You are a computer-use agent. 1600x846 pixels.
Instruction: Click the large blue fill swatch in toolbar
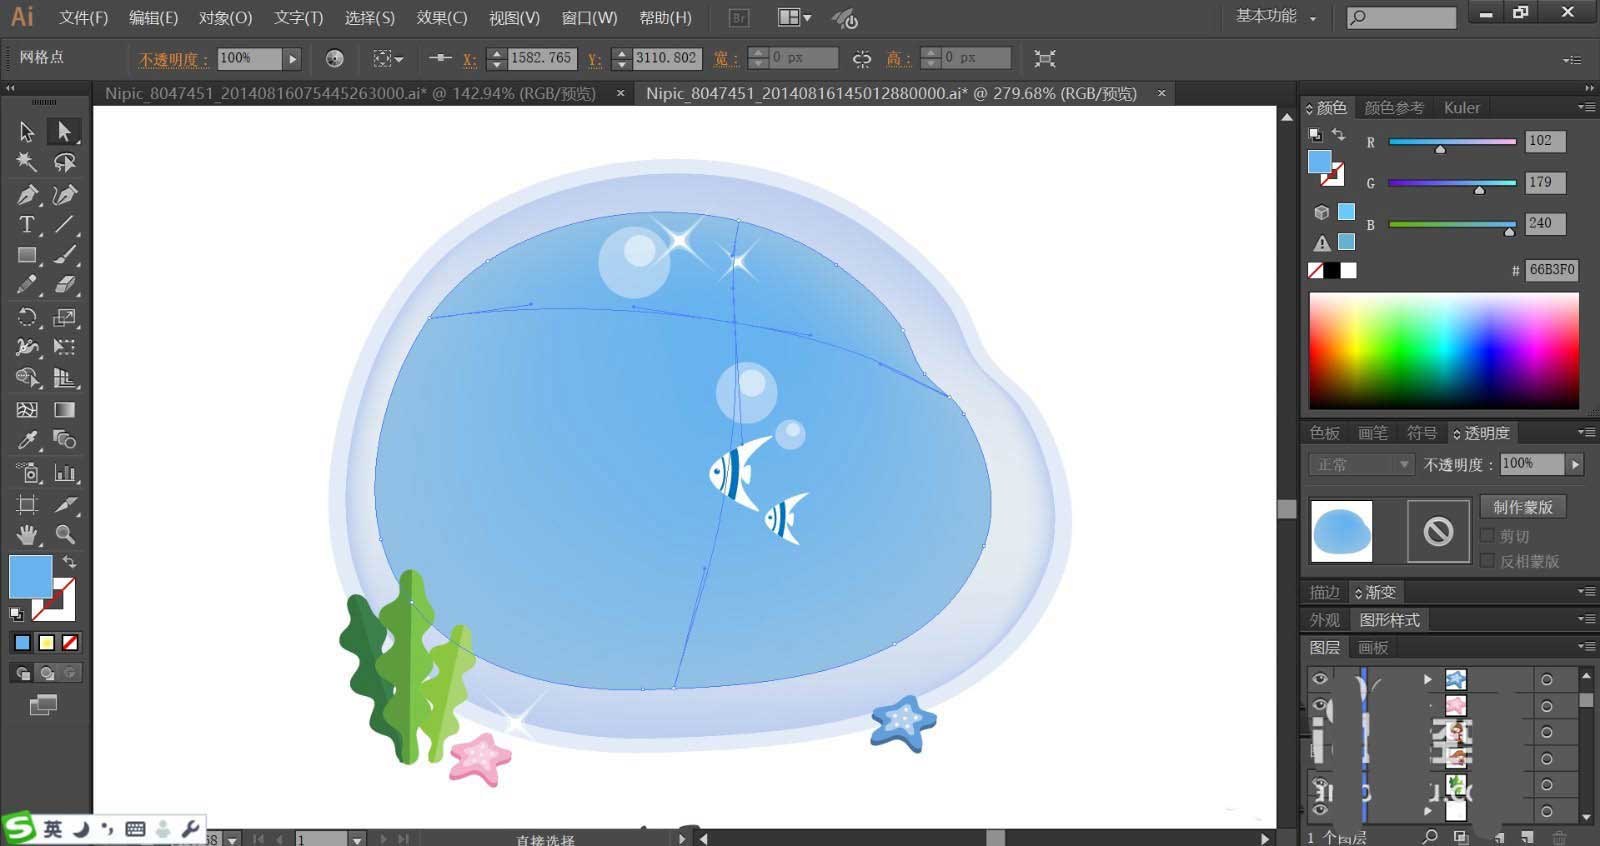(x=30, y=577)
